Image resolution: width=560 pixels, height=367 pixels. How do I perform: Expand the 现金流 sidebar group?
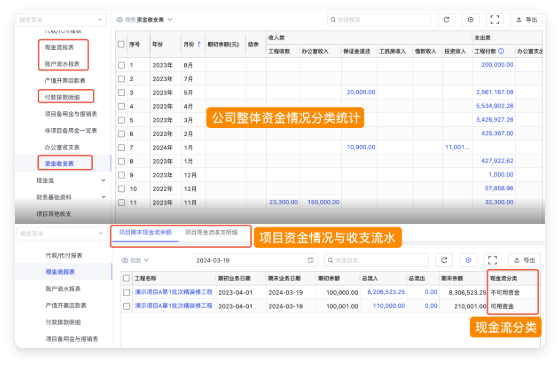point(103,180)
